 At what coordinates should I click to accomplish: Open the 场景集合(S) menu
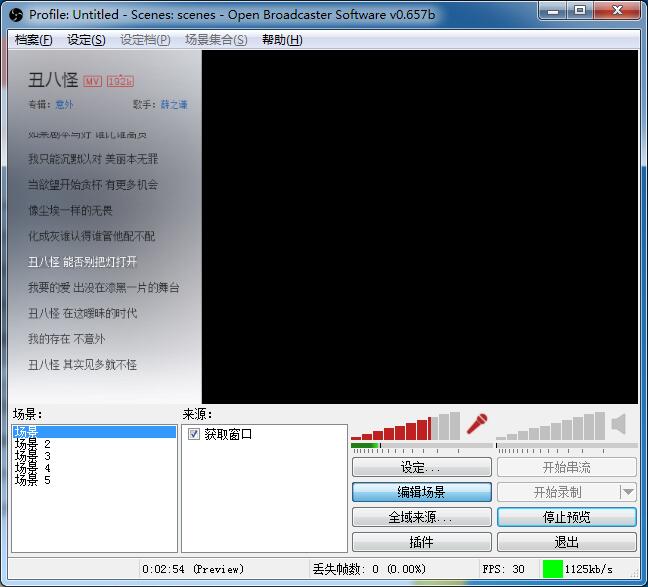[x=216, y=40]
